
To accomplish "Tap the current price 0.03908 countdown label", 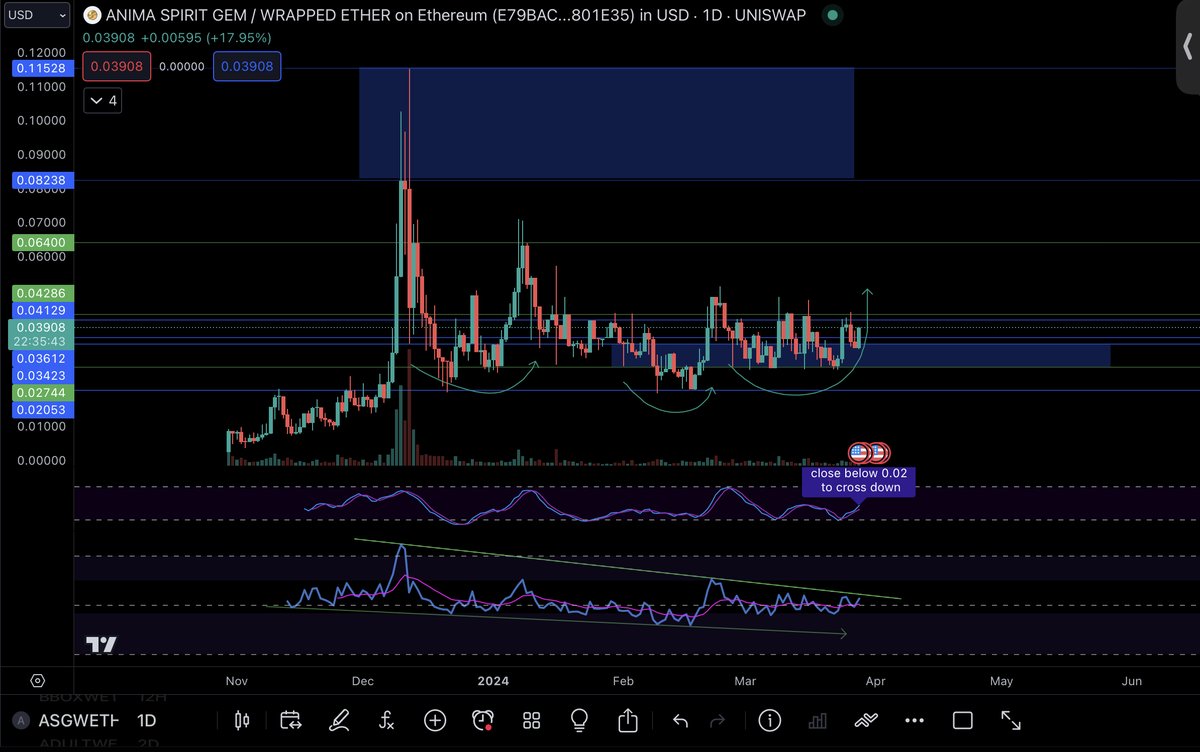I will pyautogui.click(x=40, y=335).
